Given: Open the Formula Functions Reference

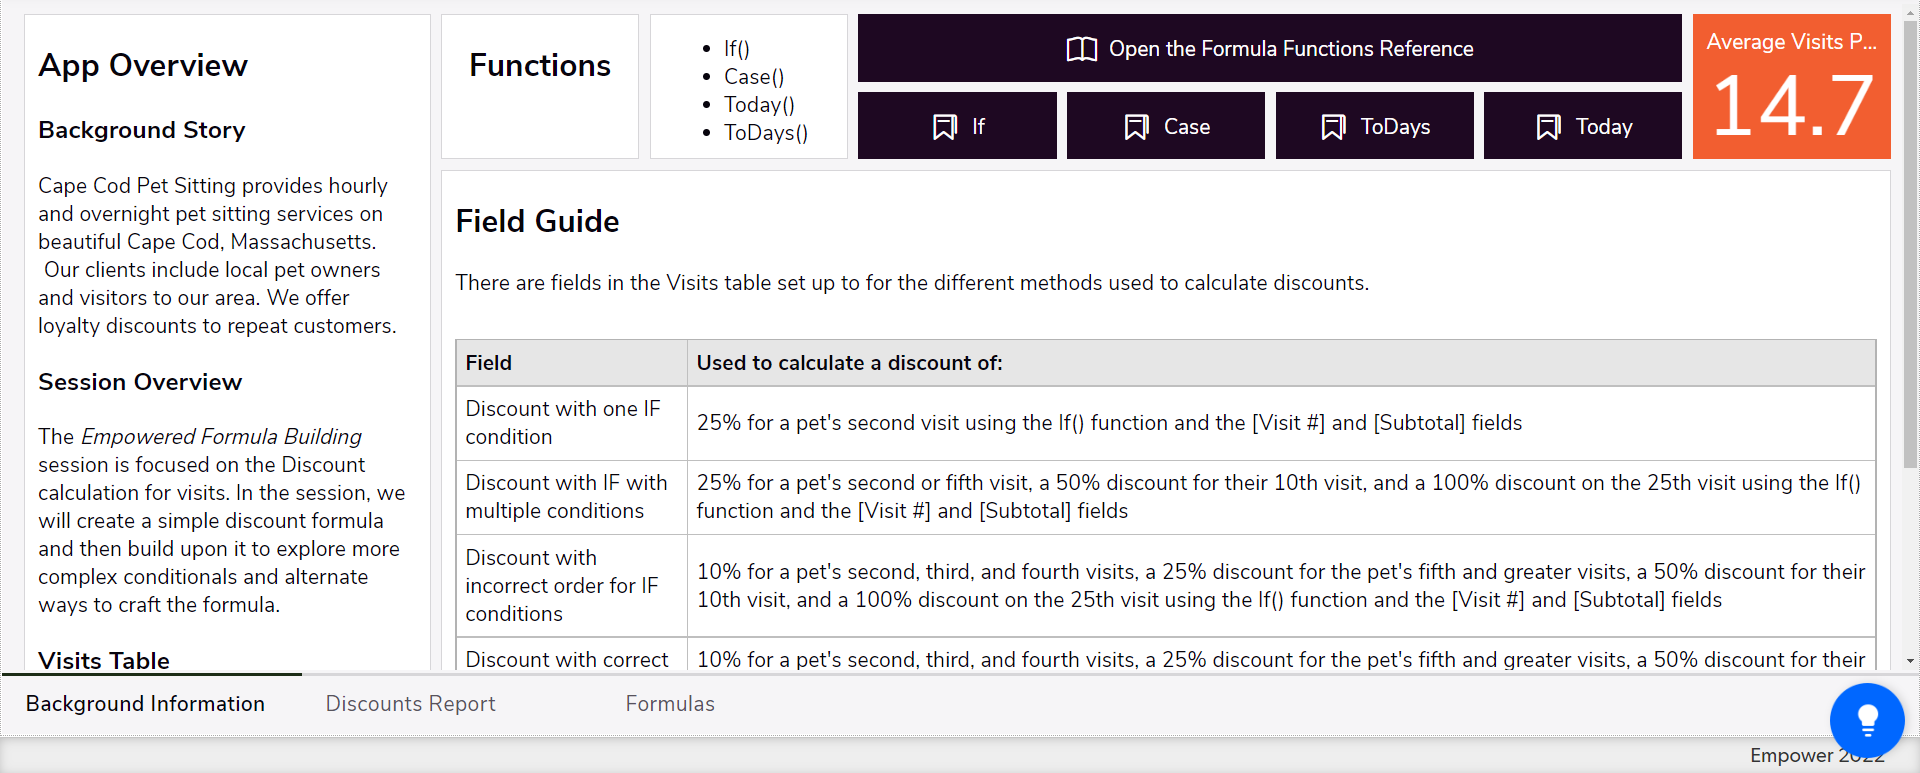Looking at the screenshot, I should point(1269,48).
